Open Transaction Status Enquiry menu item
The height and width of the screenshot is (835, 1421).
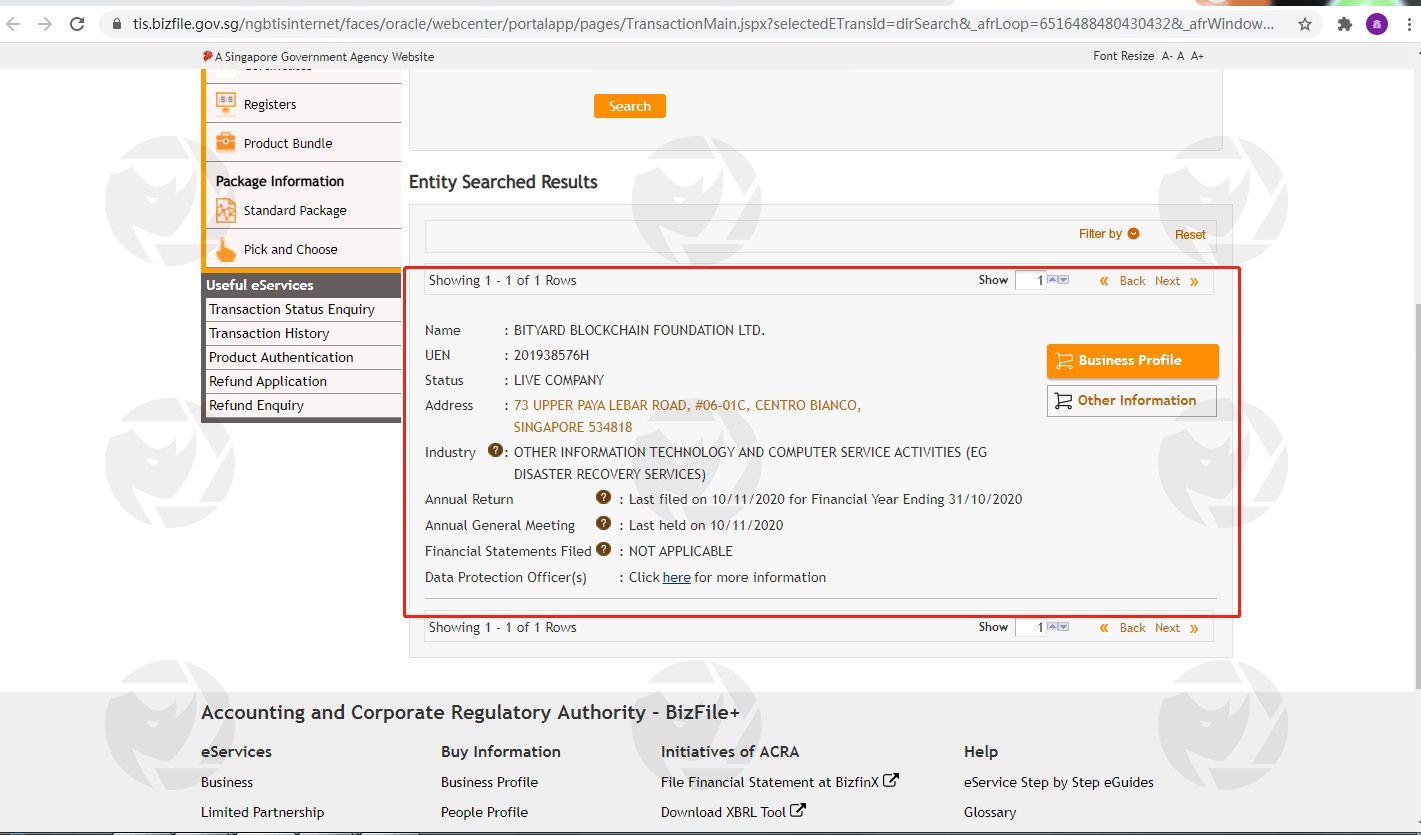coord(292,310)
